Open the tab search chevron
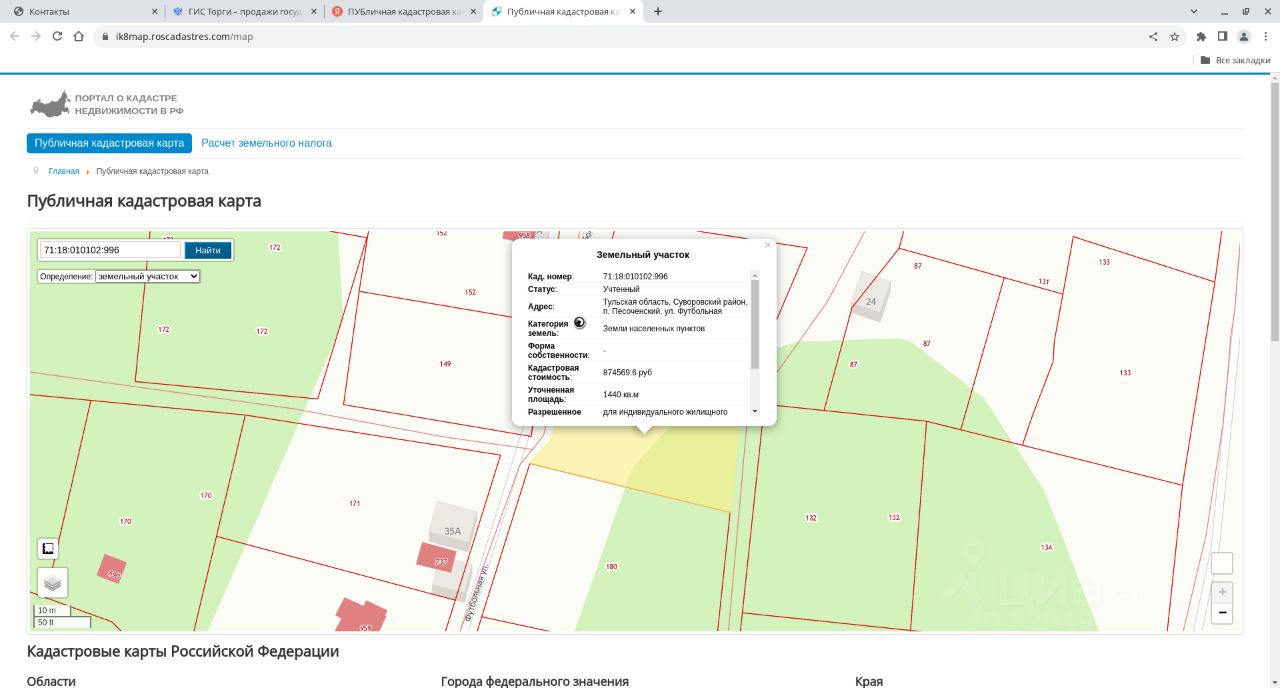1280x688 pixels. coord(1194,11)
